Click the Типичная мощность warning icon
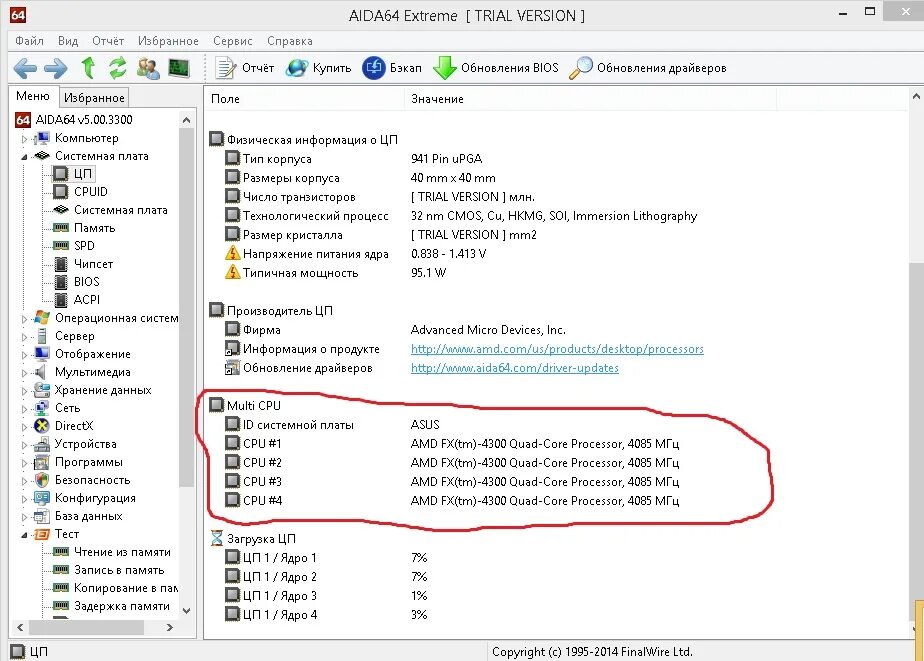The height and width of the screenshot is (661, 924). tap(233, 272)
